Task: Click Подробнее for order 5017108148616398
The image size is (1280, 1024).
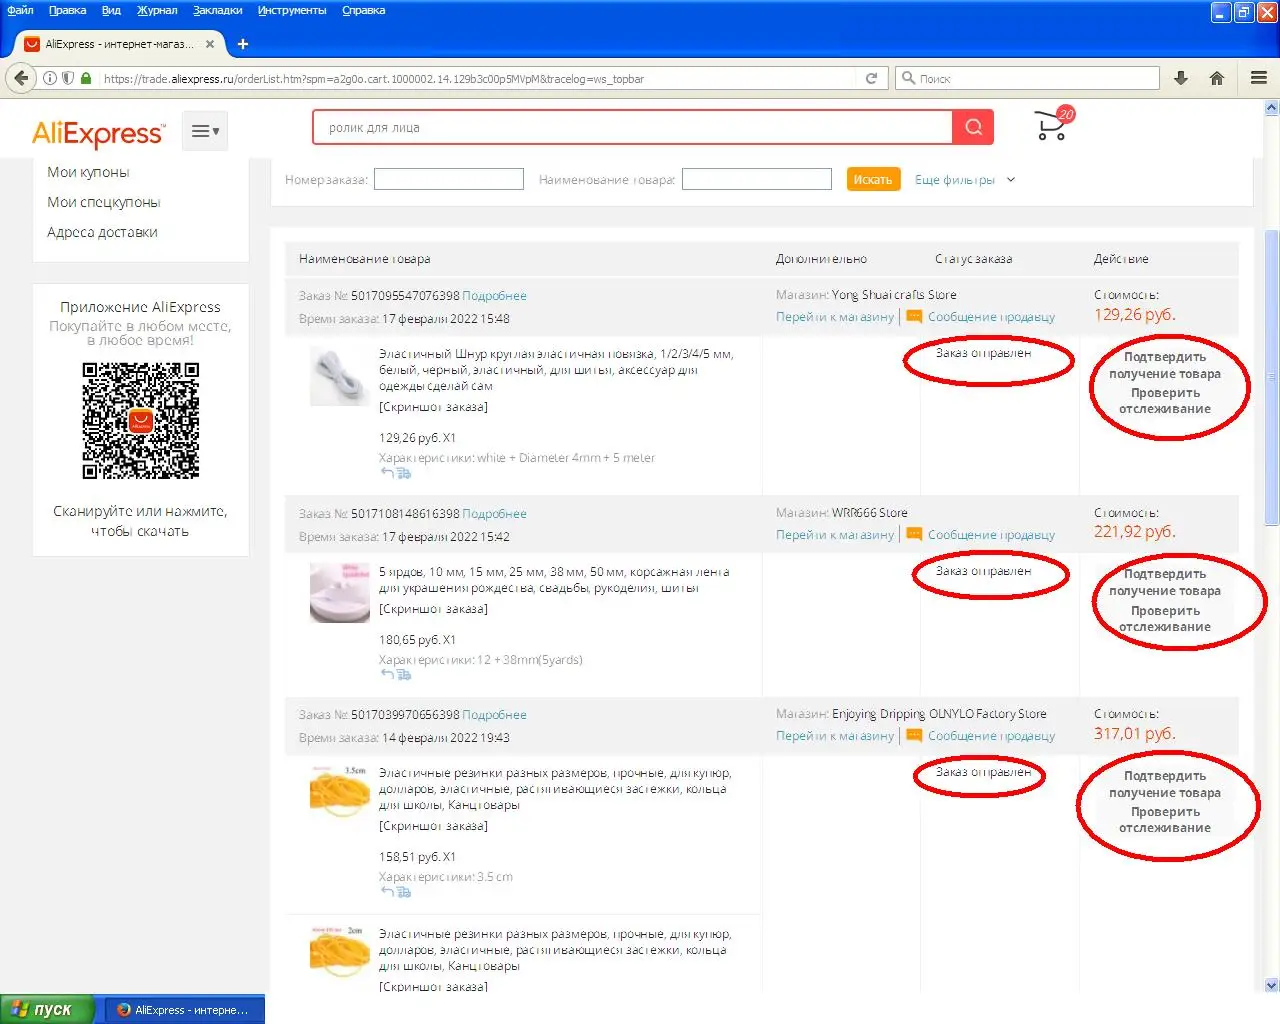Action: [x=494, y=514]
